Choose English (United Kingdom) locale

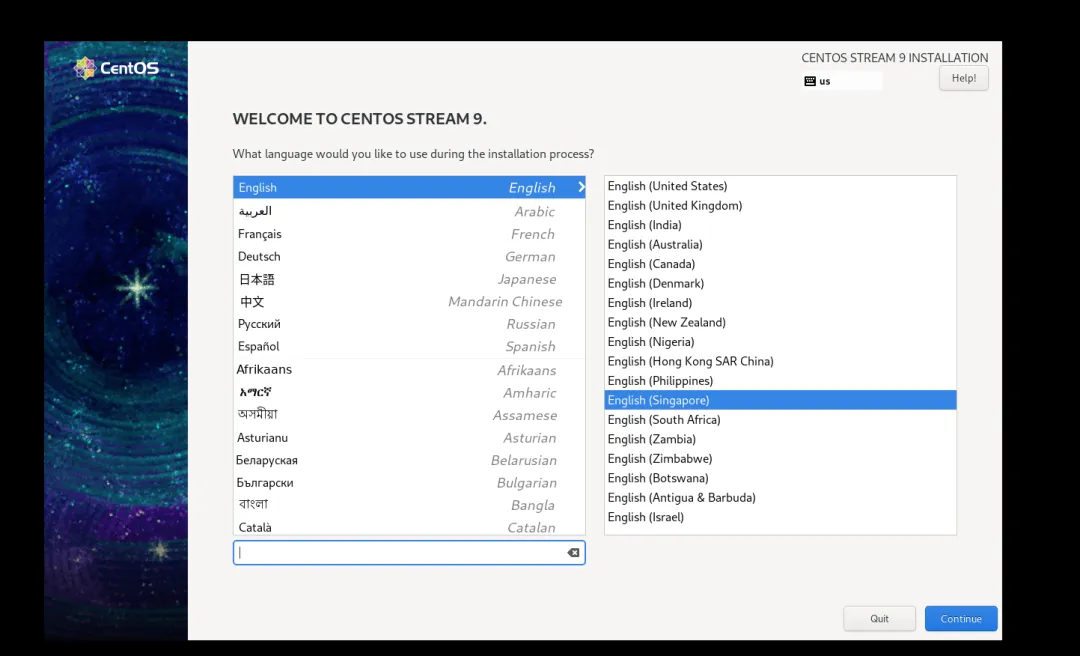780,205
